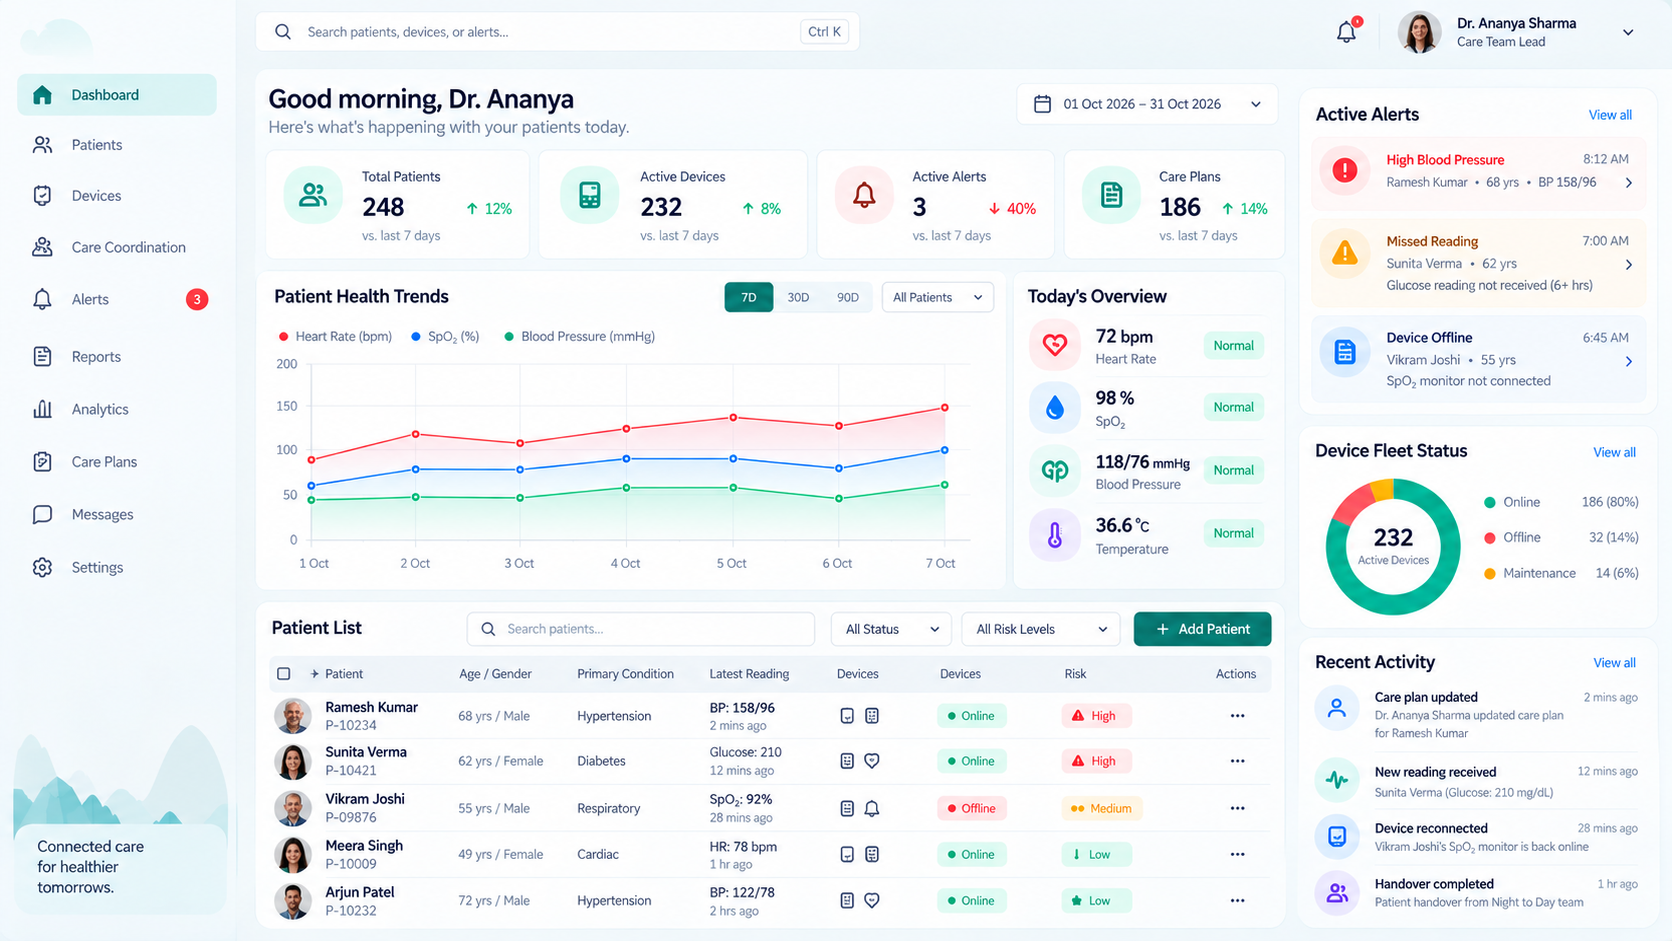Viewport: 1672px width, 941px height.
Task: Click the heart device icon in Sunita Verma's row
Action: [x=872, y=761]
